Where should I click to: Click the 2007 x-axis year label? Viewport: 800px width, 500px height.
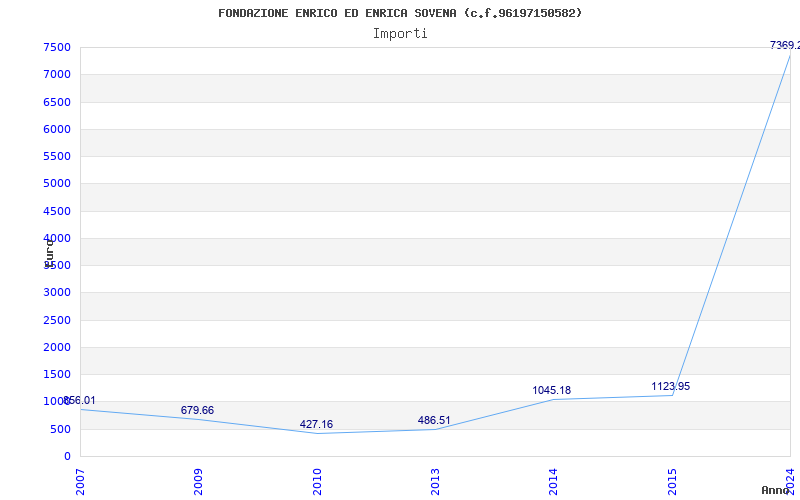coord(80,482)
